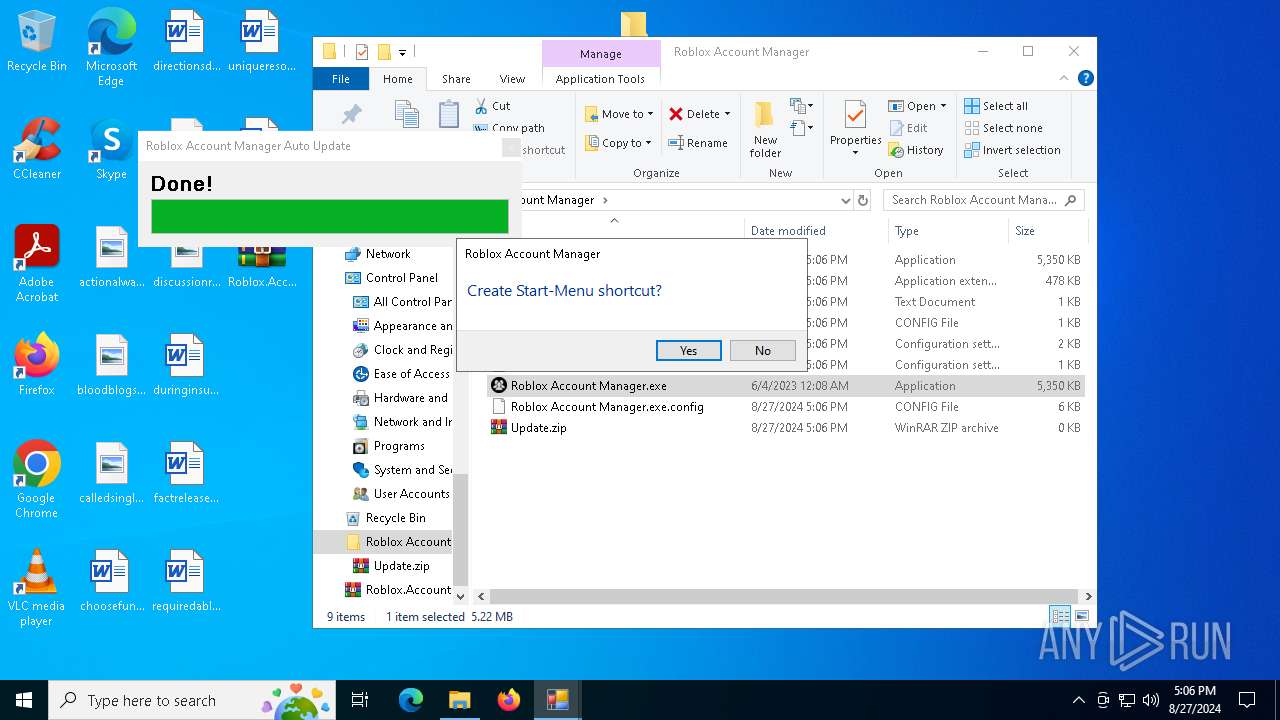
Task: Open Google Chrome desktop icon
Action: click(x=37, y=480)
